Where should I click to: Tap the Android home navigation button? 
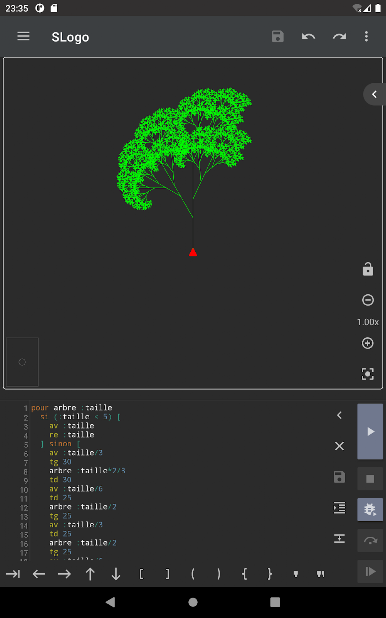coord(193,602)
